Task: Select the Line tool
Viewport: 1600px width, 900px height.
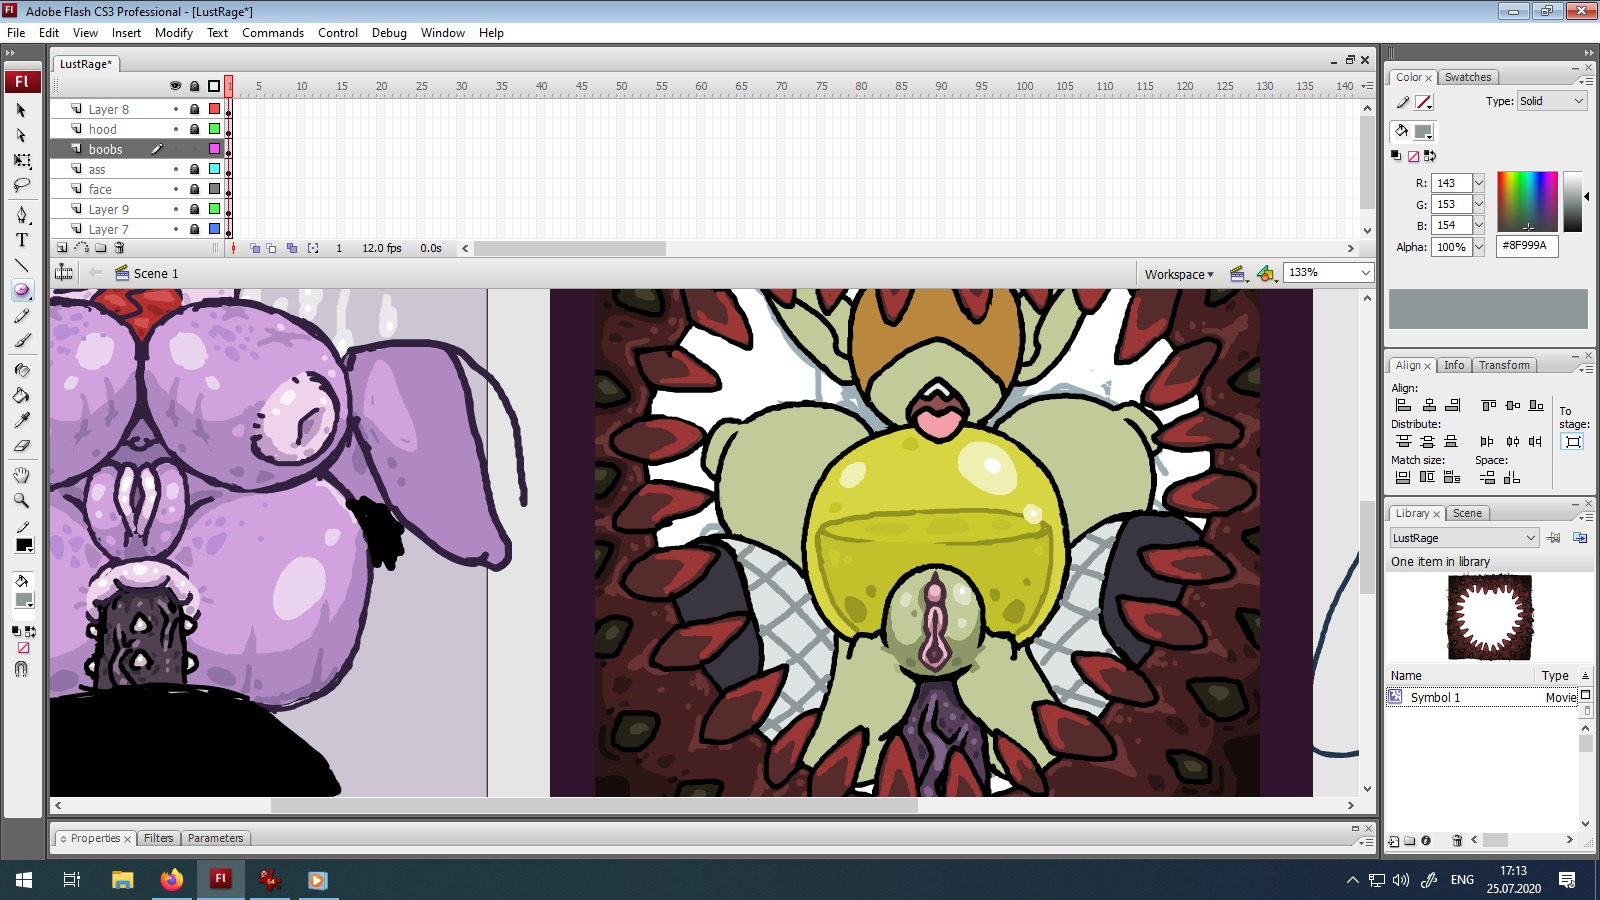Action: 21,265
